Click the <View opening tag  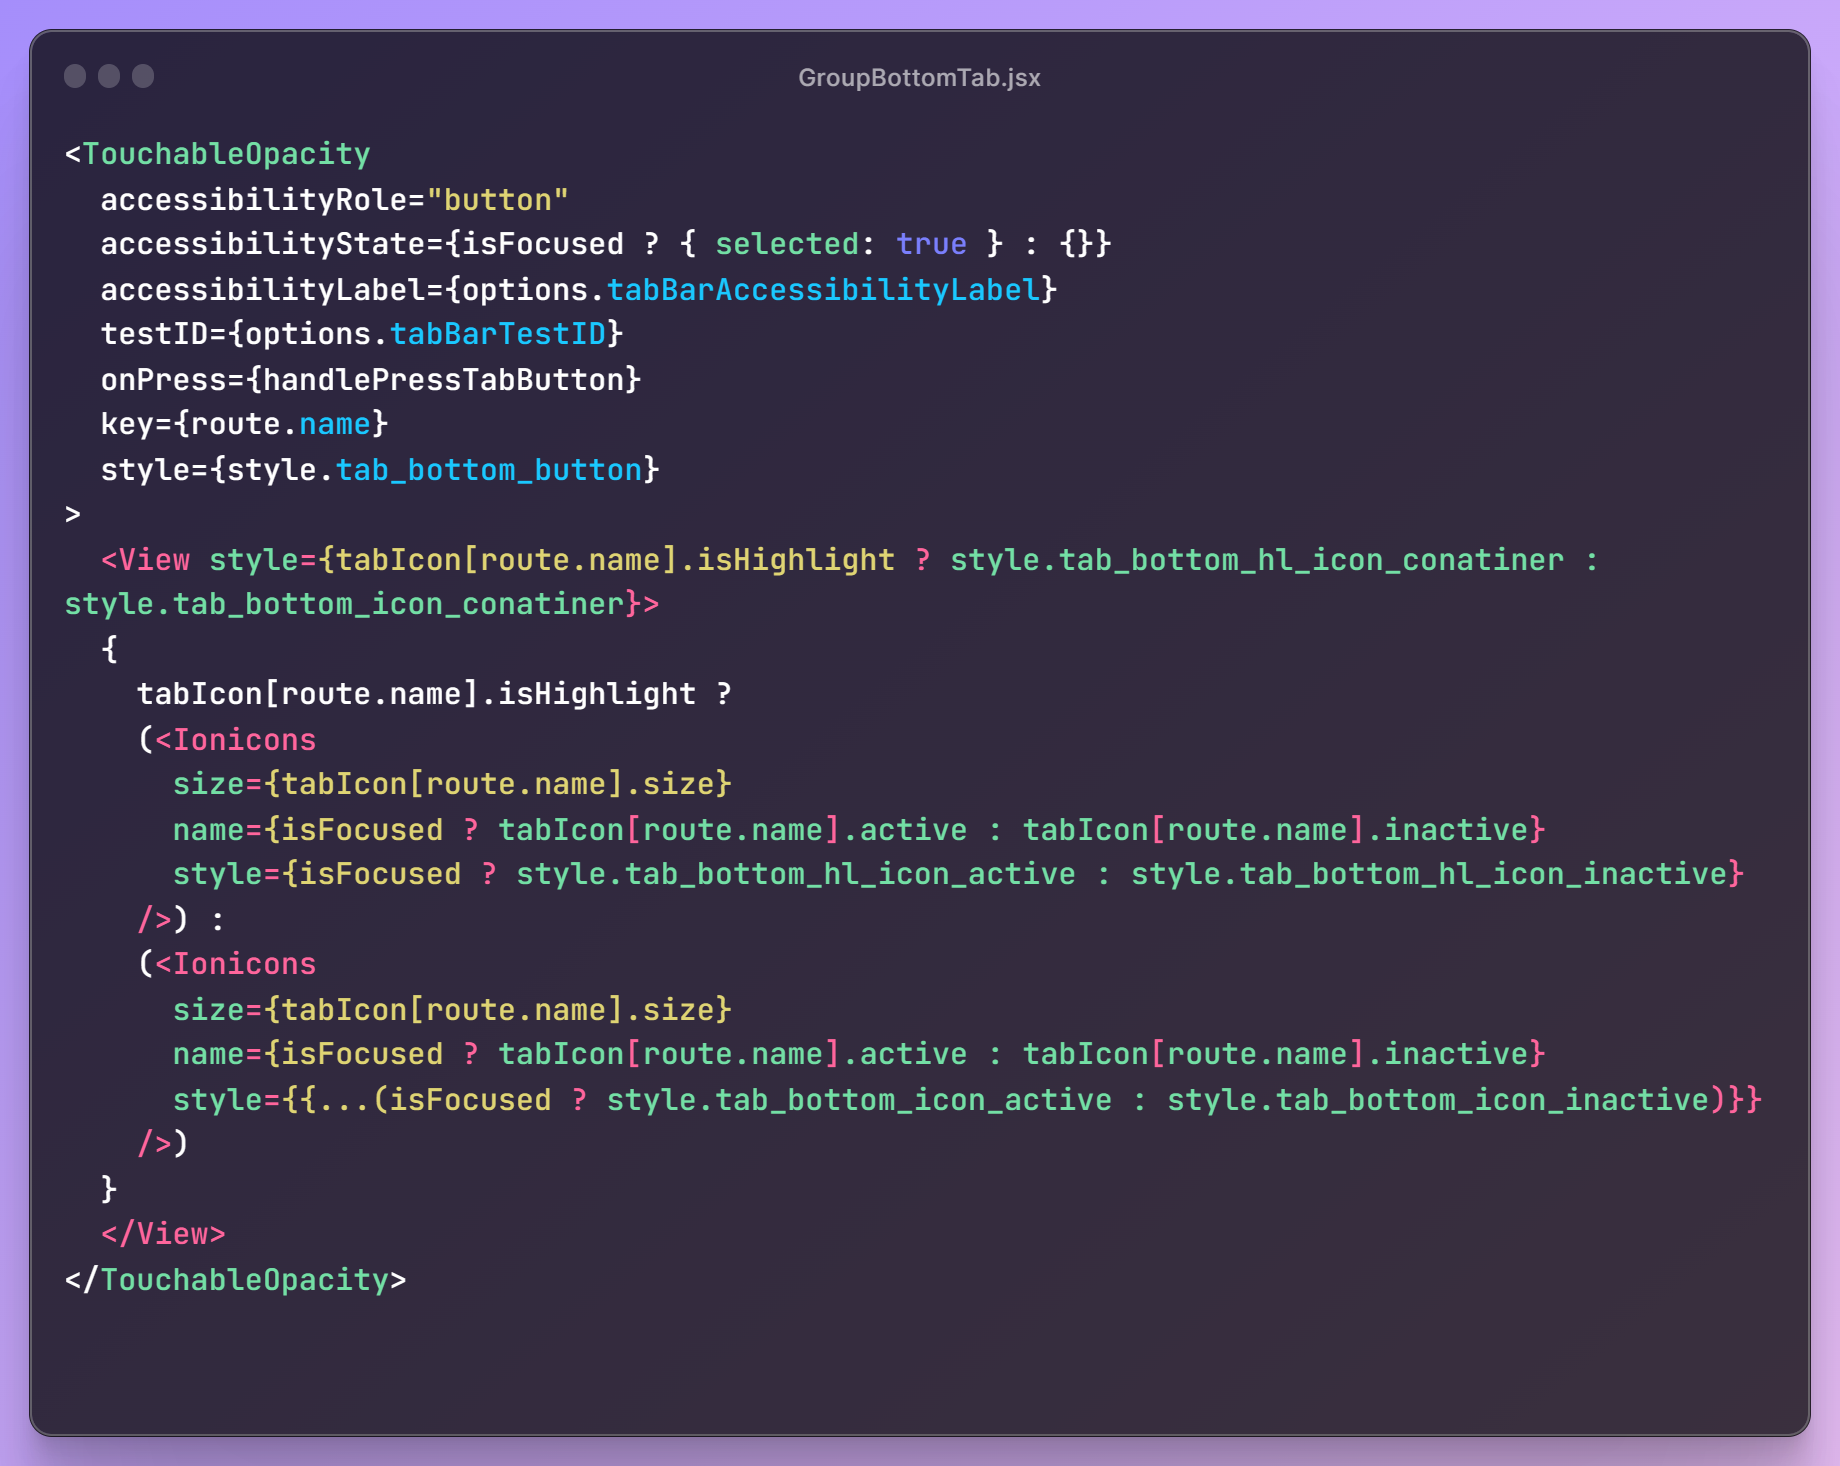[x=145, y=560]
